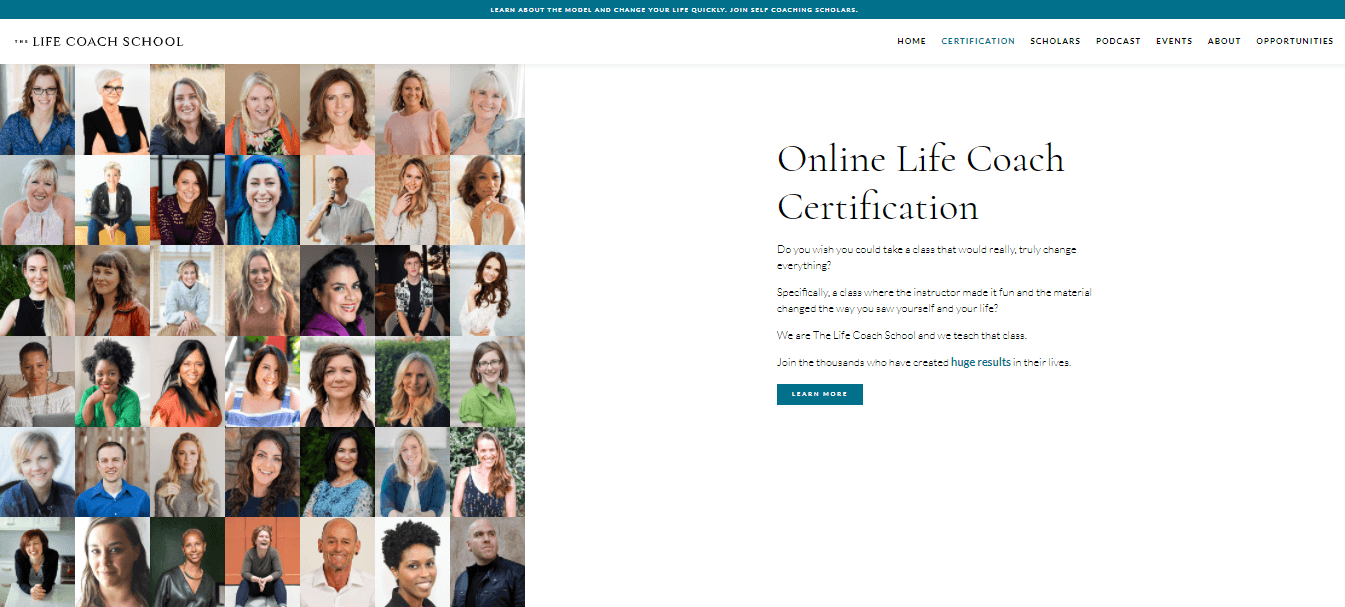Open the photo of bald man in dark jacket
Viewport: 1345px width, 607px height.
click(487, 562)
